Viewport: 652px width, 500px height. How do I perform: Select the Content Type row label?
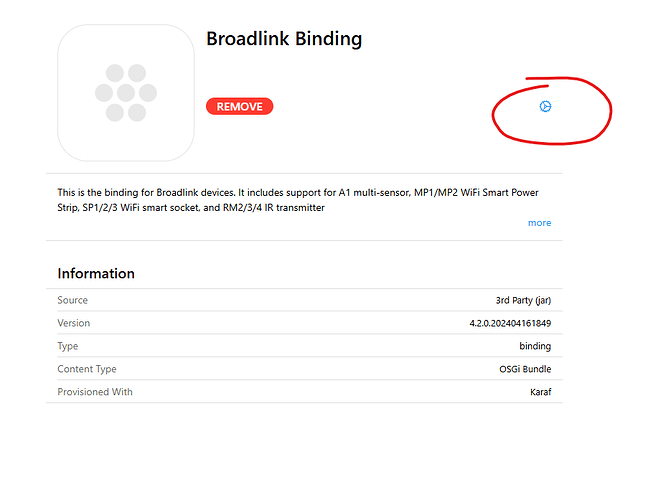[87, 369]
